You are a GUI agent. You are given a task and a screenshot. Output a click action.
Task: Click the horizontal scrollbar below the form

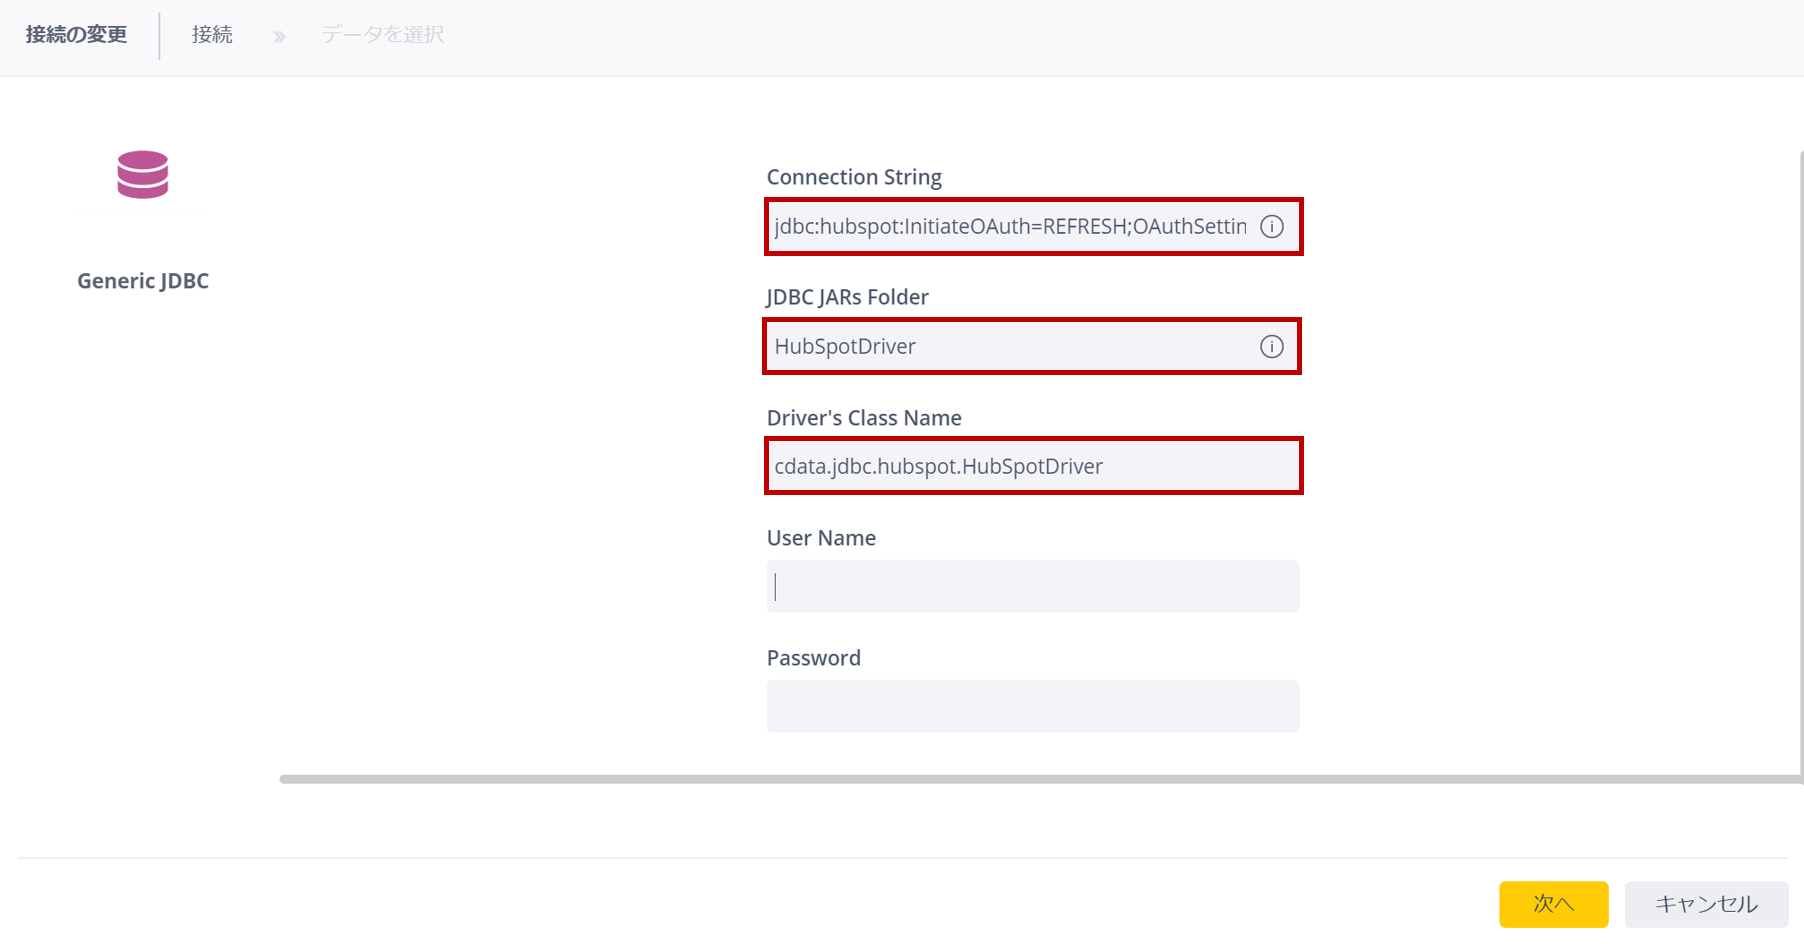[1040, 779]
